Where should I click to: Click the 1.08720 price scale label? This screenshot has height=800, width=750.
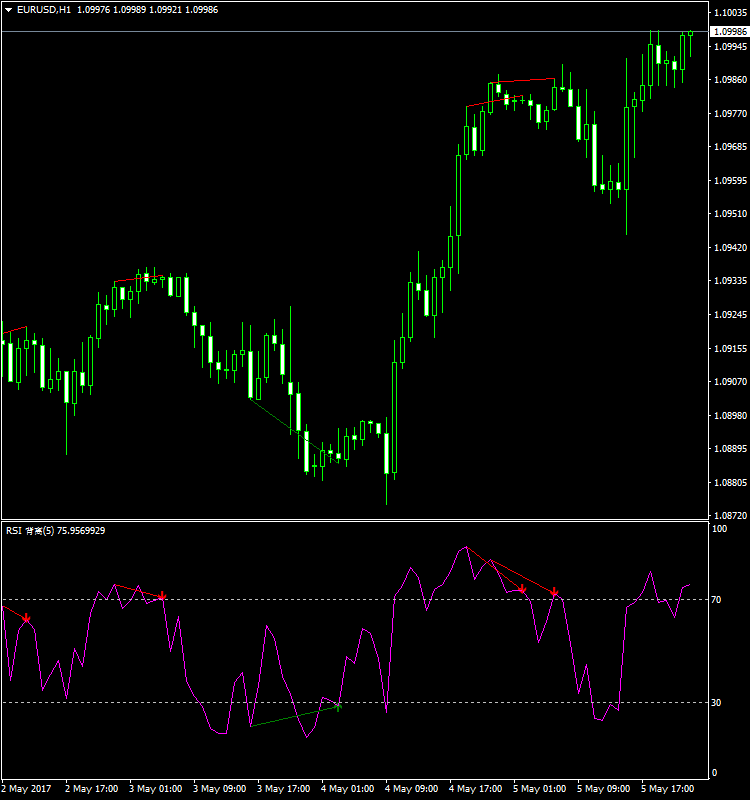(727, 516)
